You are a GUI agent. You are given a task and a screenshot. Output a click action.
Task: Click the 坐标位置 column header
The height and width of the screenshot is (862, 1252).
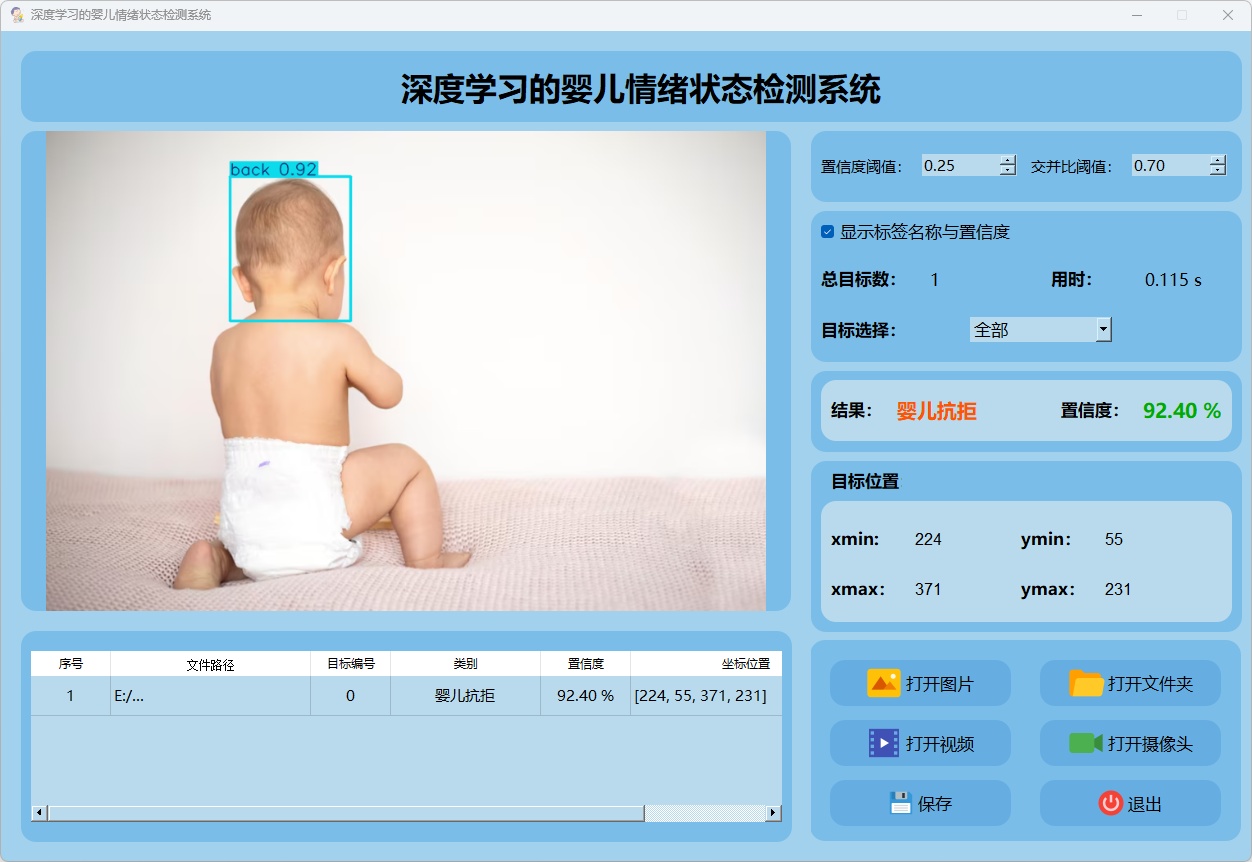click(x=707, y=664)
